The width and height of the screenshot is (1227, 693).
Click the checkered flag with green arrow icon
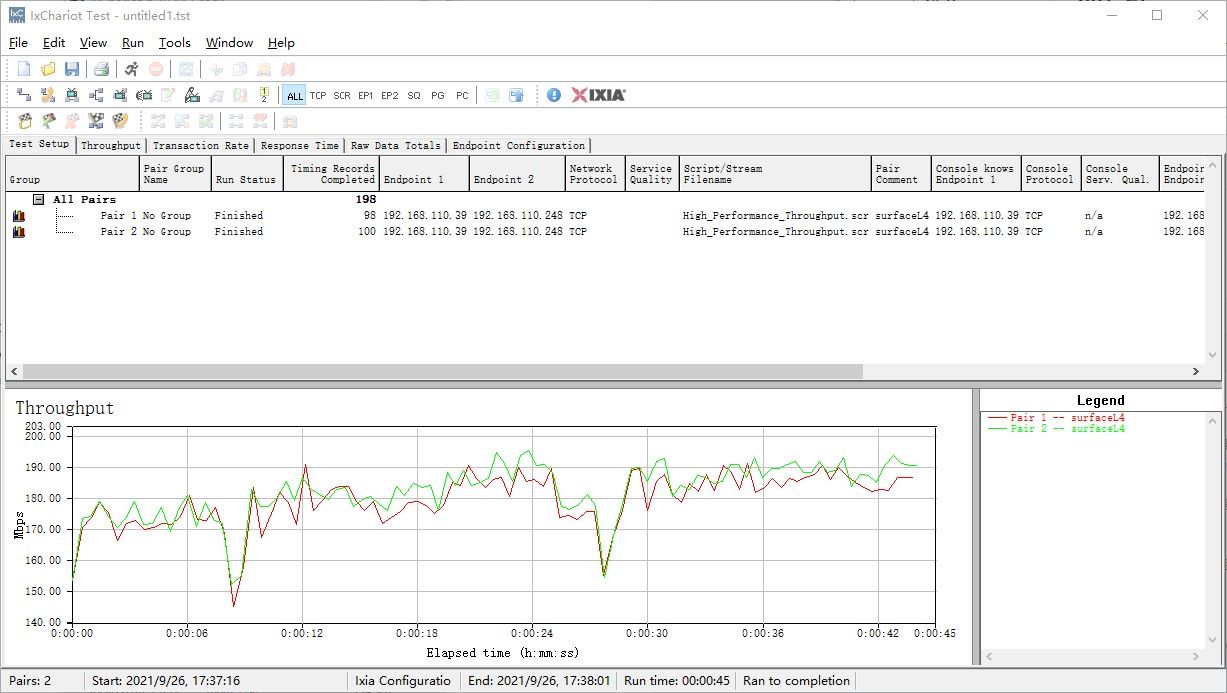click(48, 121)
